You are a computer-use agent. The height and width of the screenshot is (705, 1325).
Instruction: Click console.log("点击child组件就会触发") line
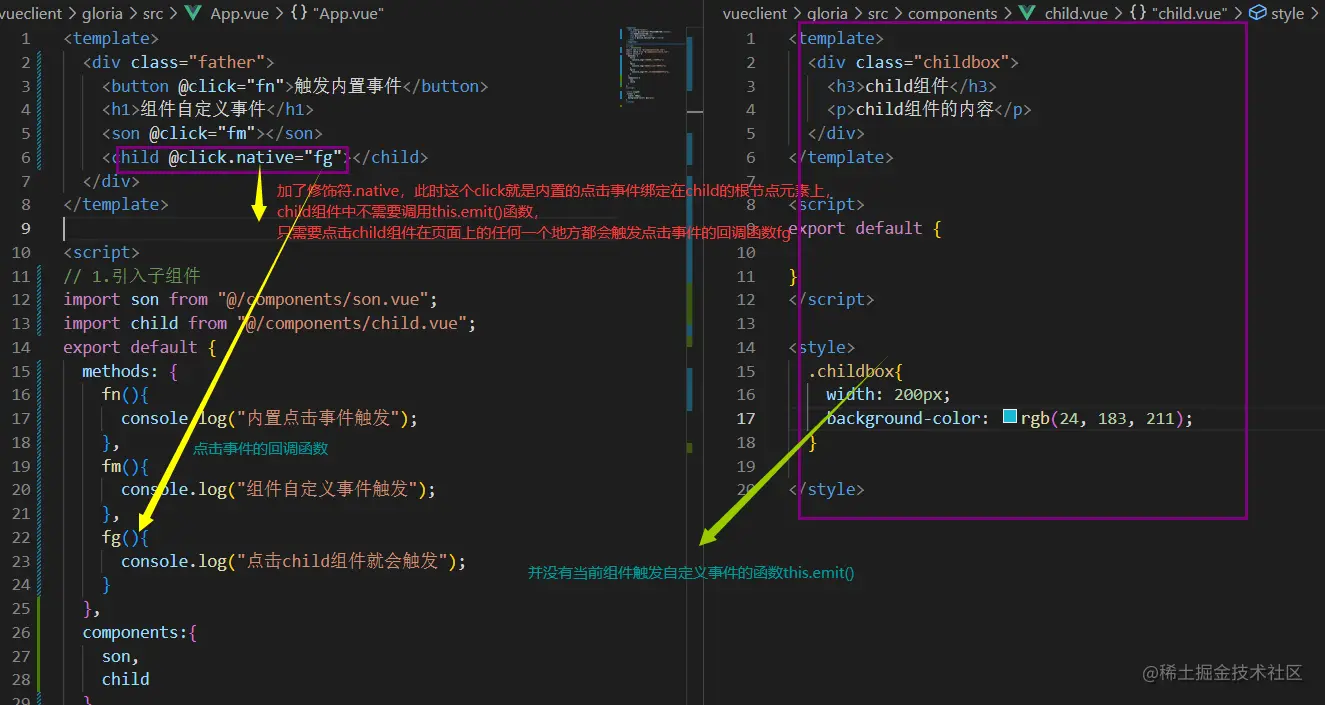[x=294, y=561]
